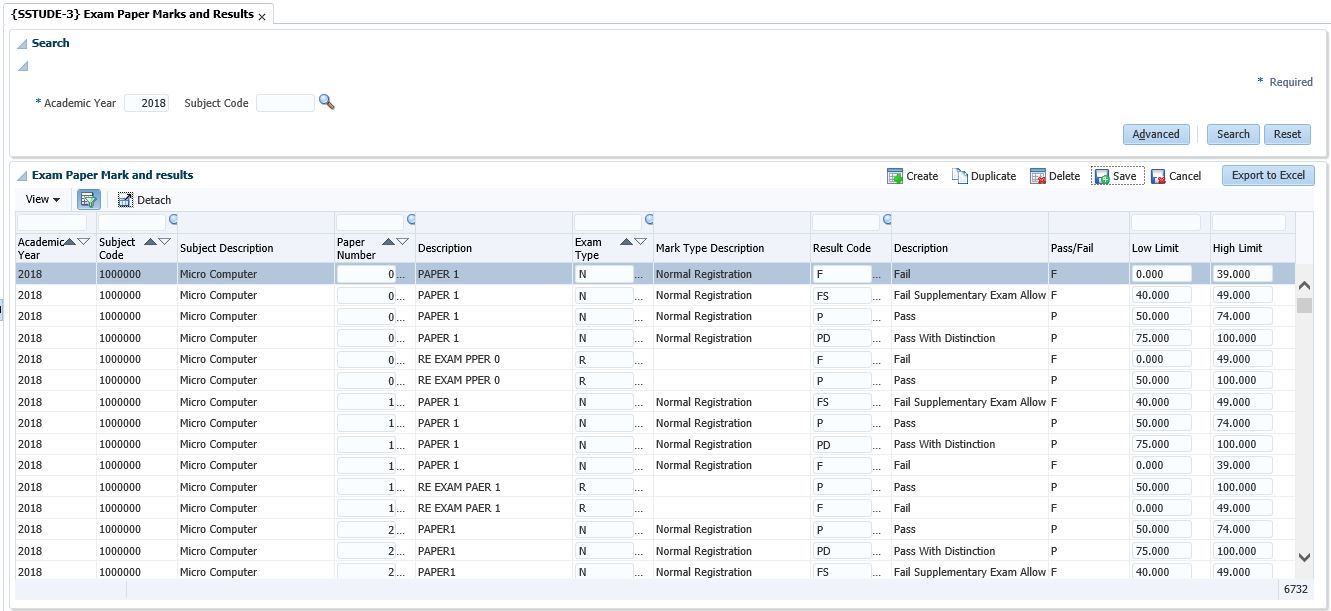Click the Duplicate record icon
1331x611 pixels.
tap(960, 176)
